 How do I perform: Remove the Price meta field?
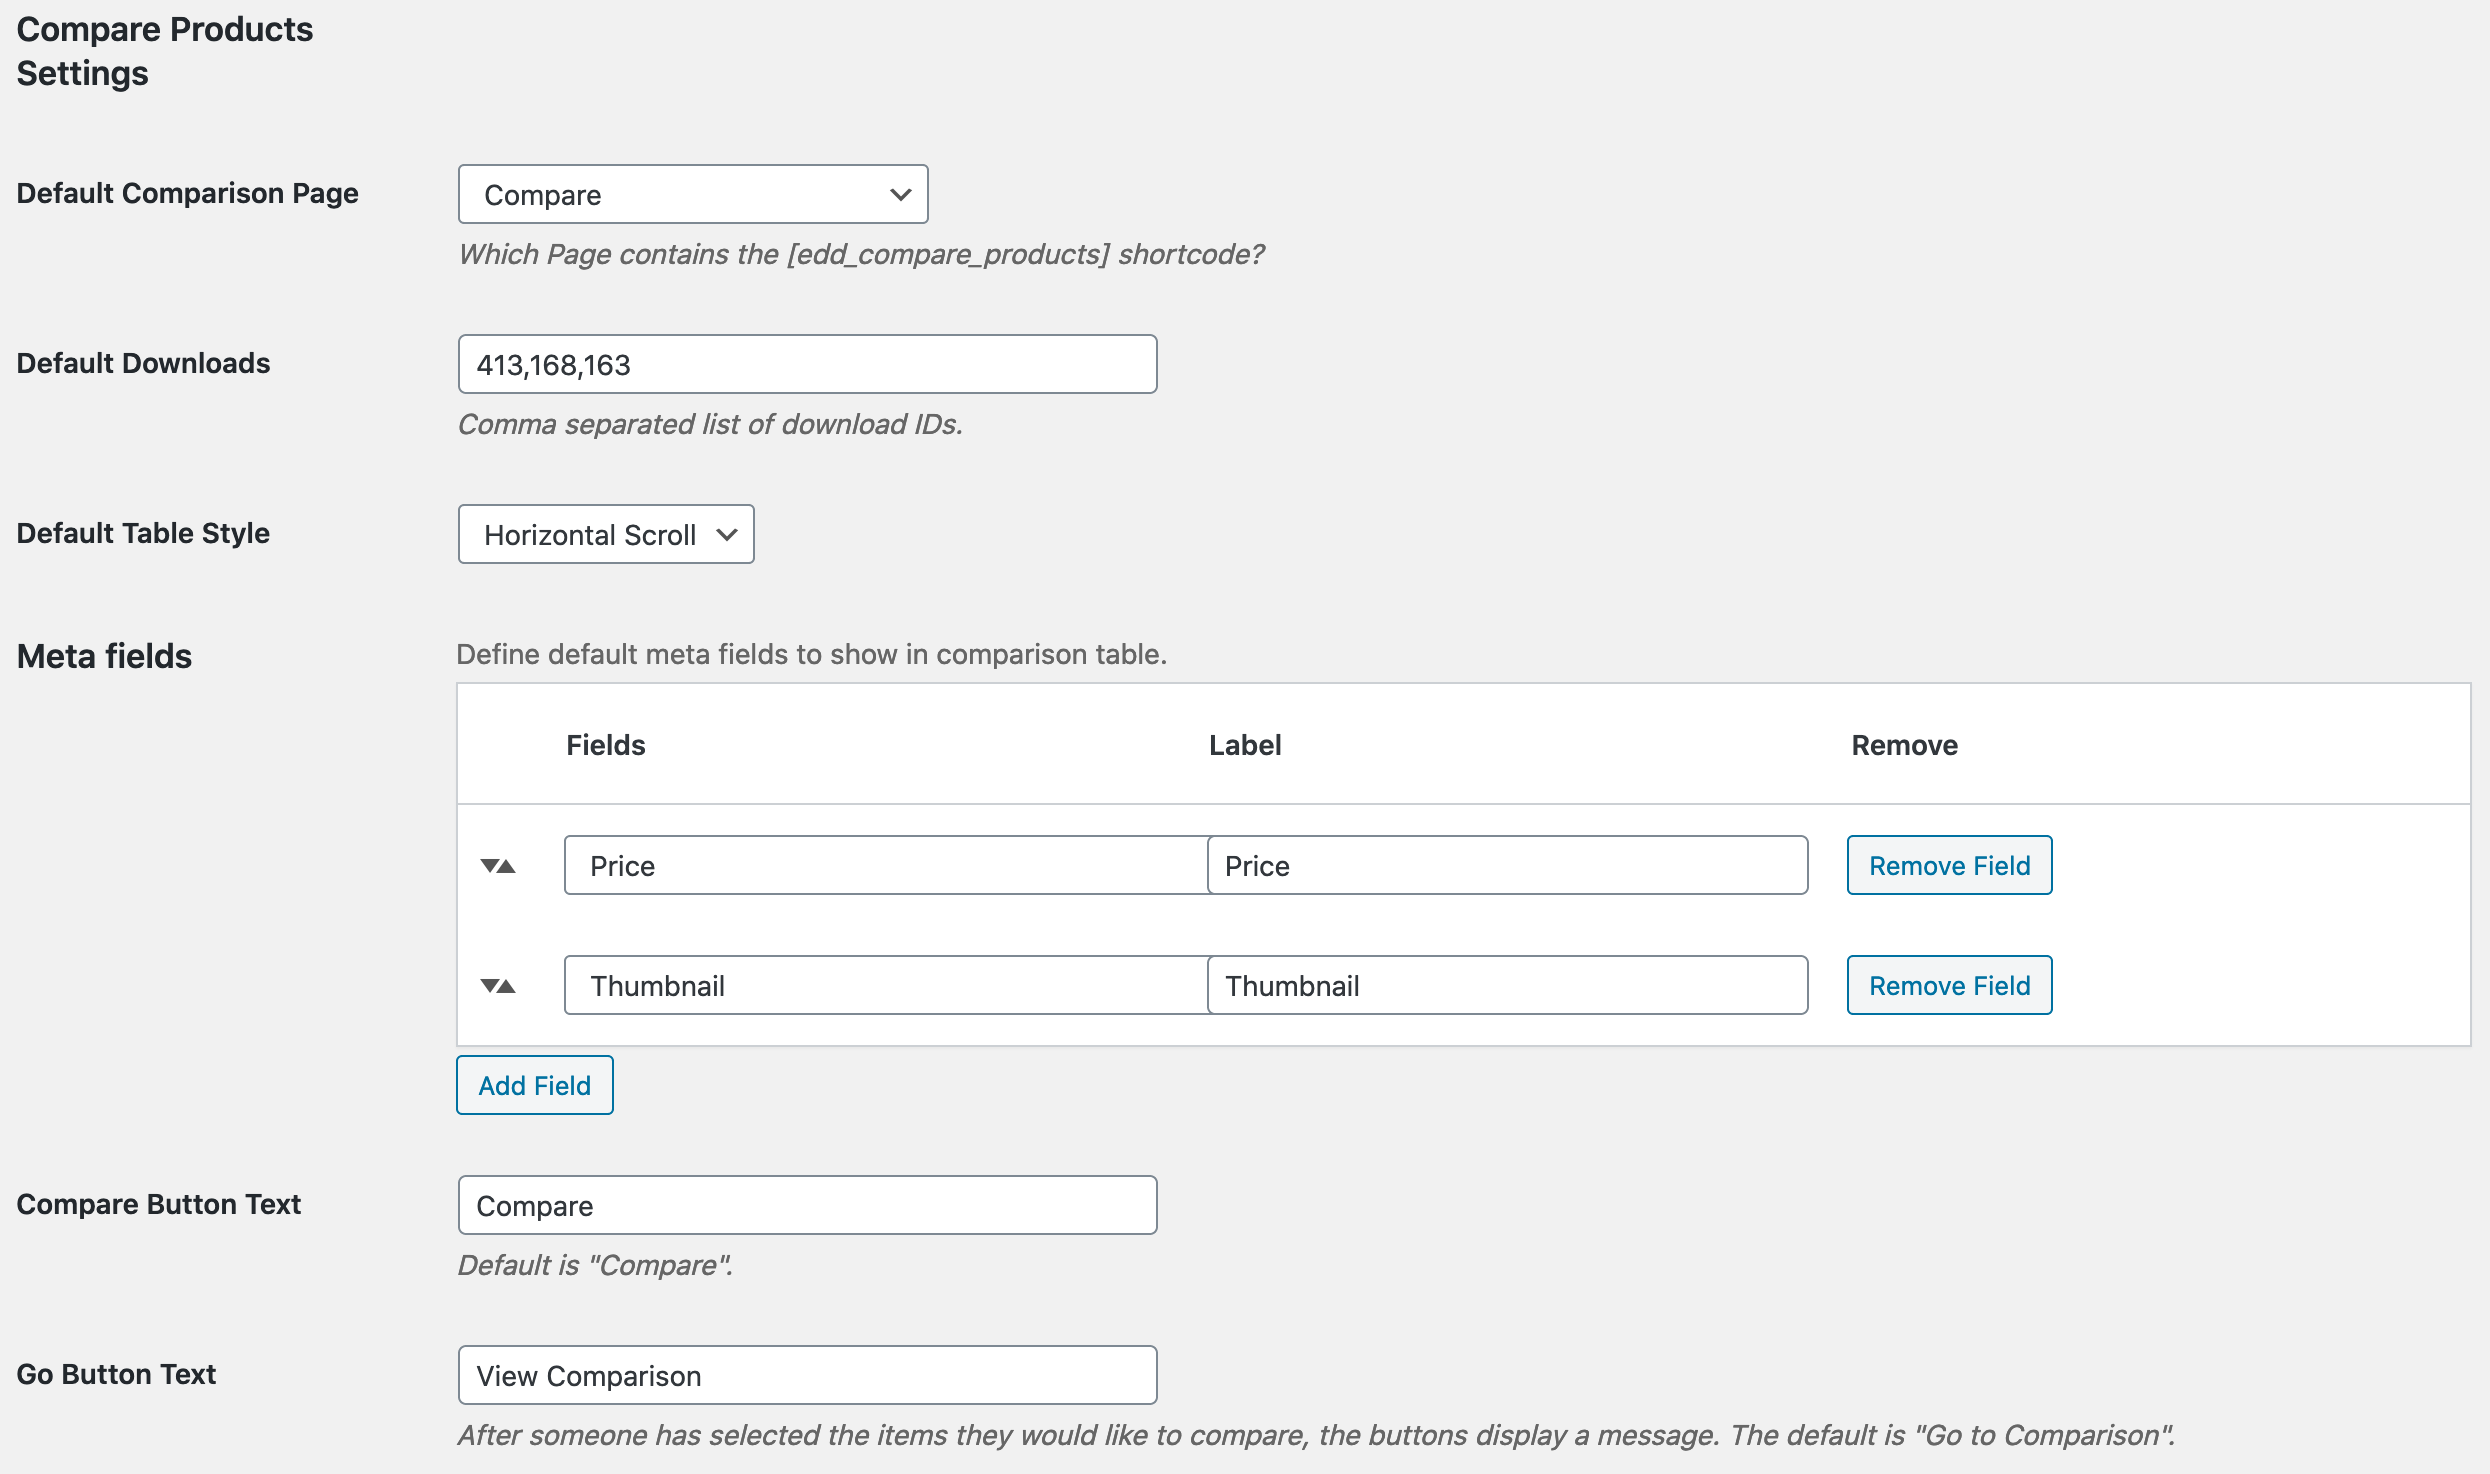pyautogui.click(x=1949, y=866)
